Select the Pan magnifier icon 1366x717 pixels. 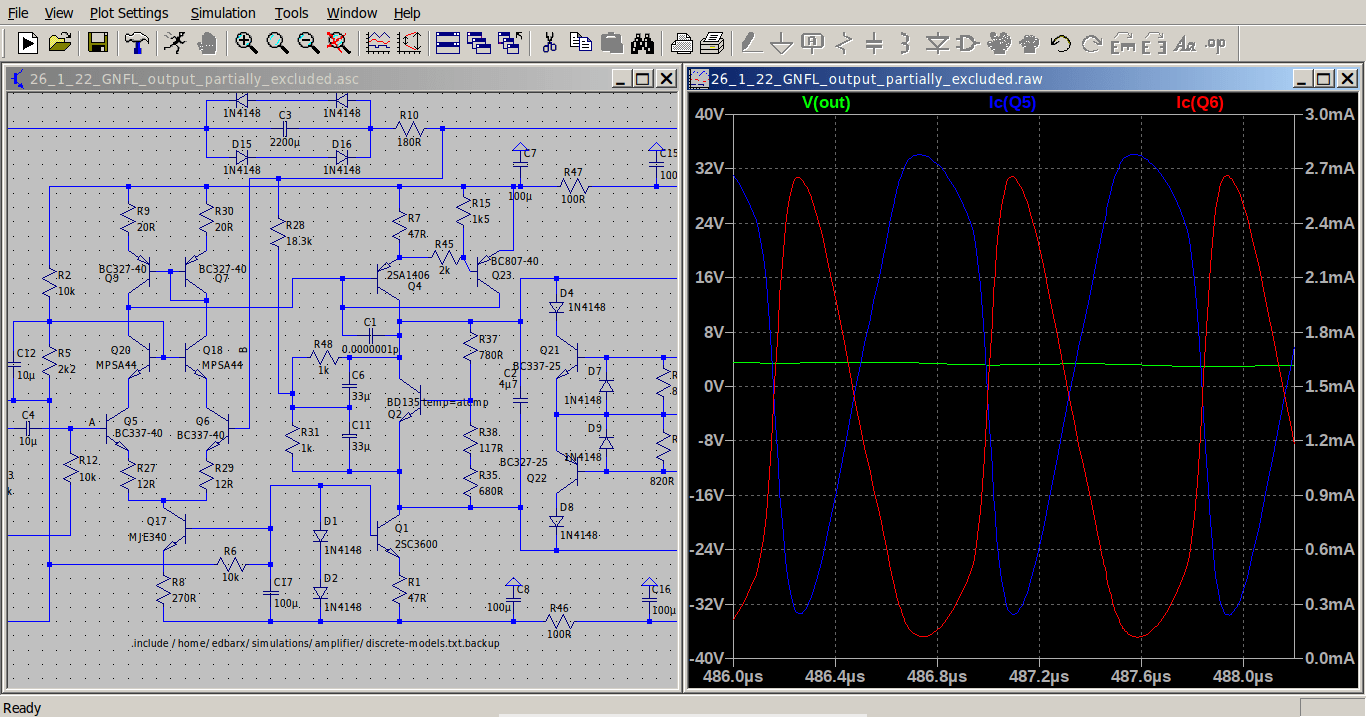pos(277,42)
